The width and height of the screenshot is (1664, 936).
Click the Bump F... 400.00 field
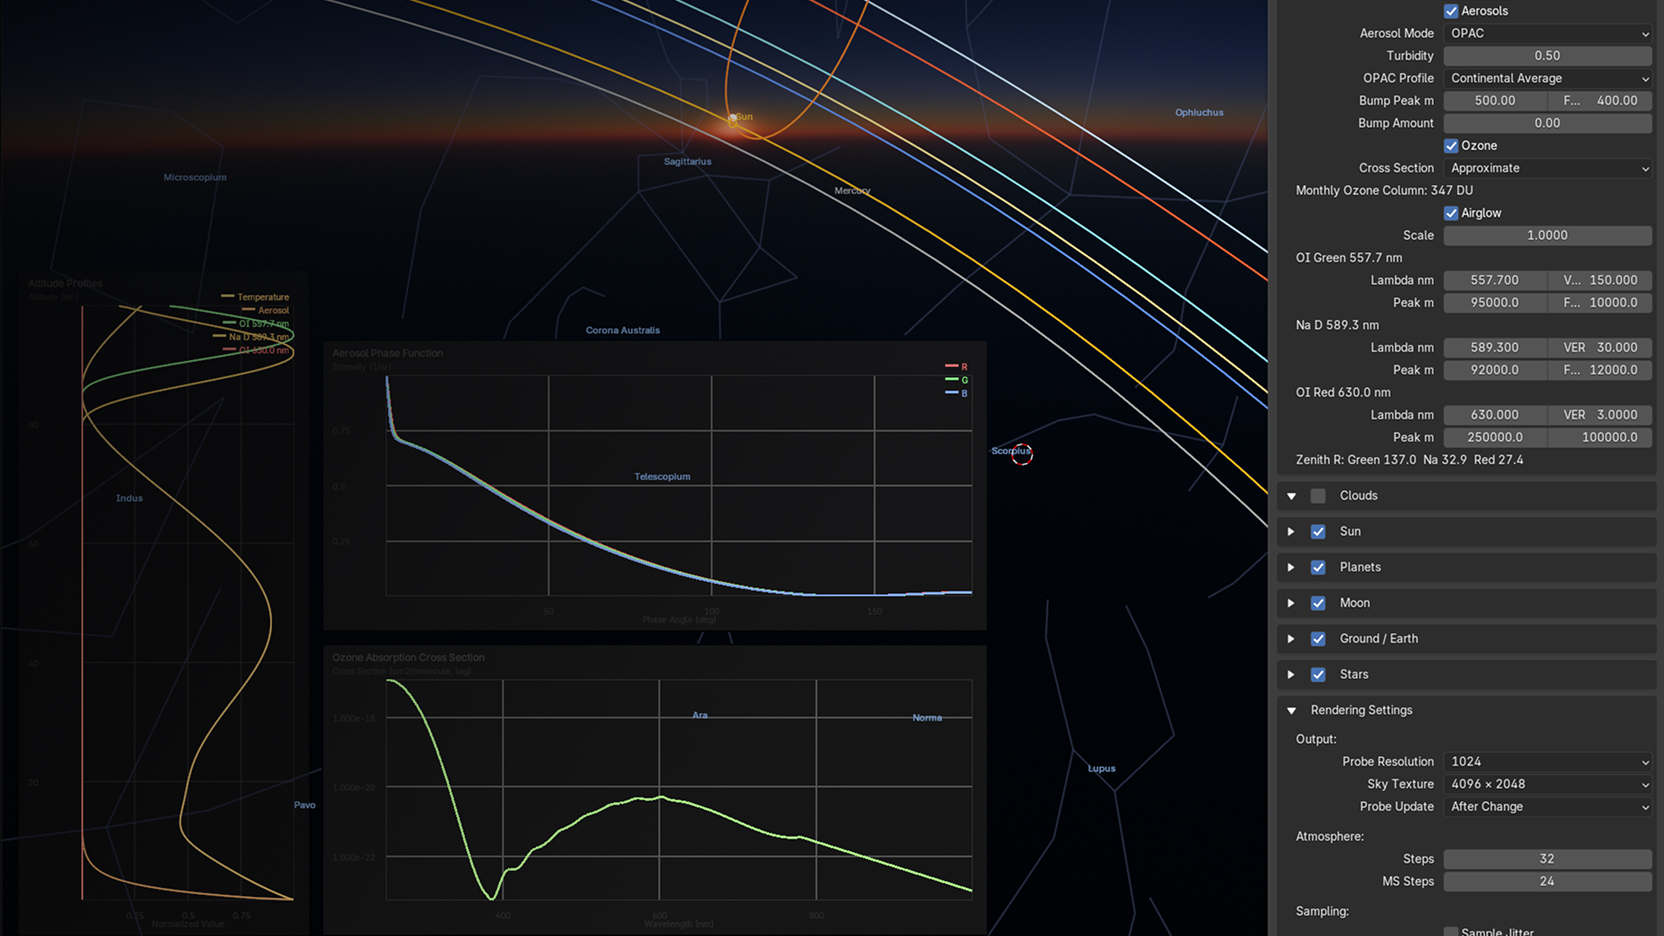click(x=1600, y=101)
